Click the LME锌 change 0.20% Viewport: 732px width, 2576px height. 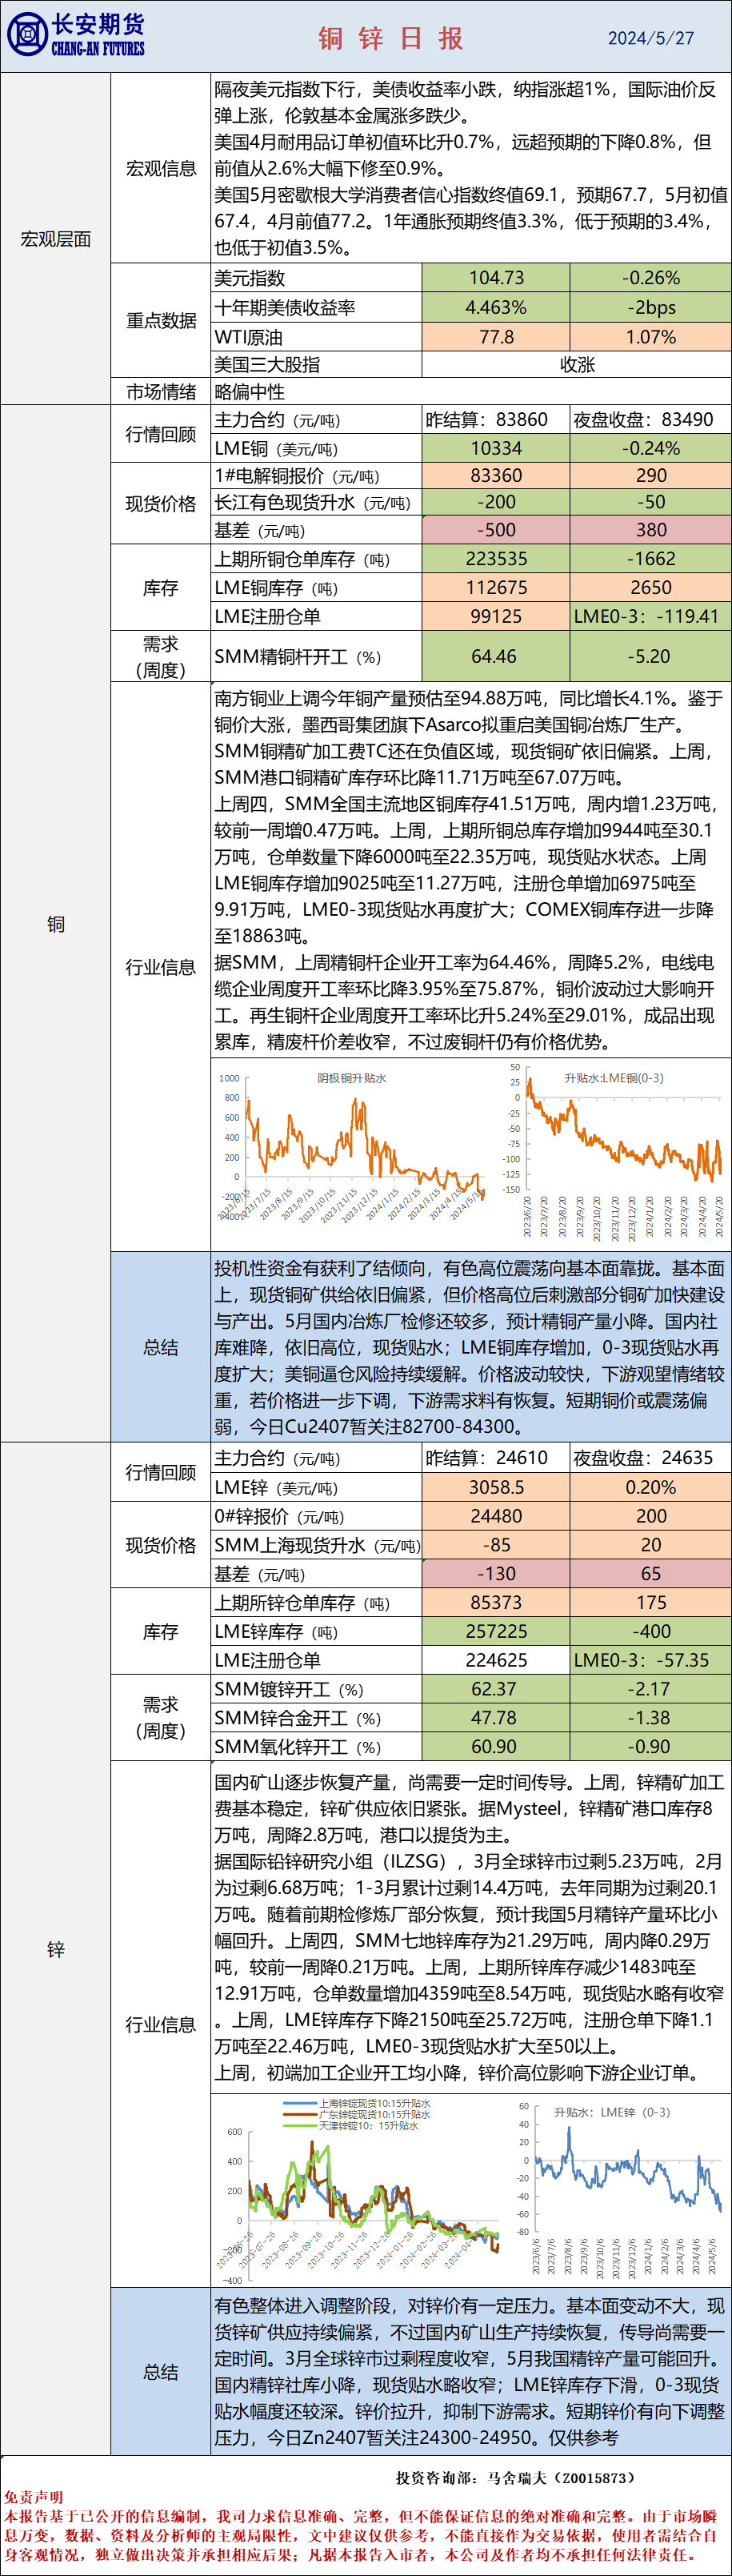coord(651,1487)
